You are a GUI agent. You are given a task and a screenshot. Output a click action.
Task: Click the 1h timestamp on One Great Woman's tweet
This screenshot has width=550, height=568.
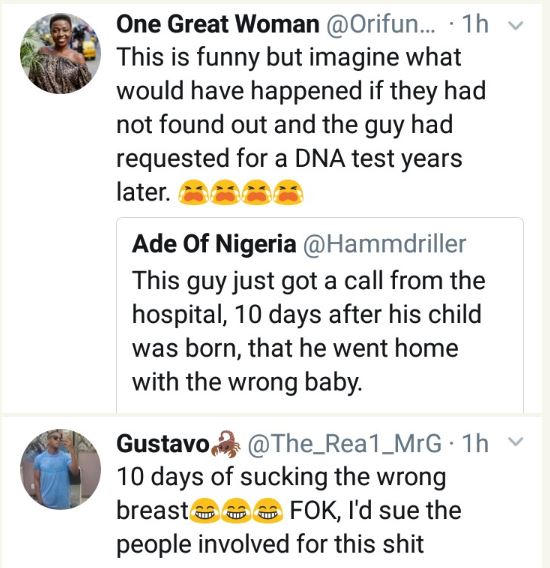(x=475, y=25)
